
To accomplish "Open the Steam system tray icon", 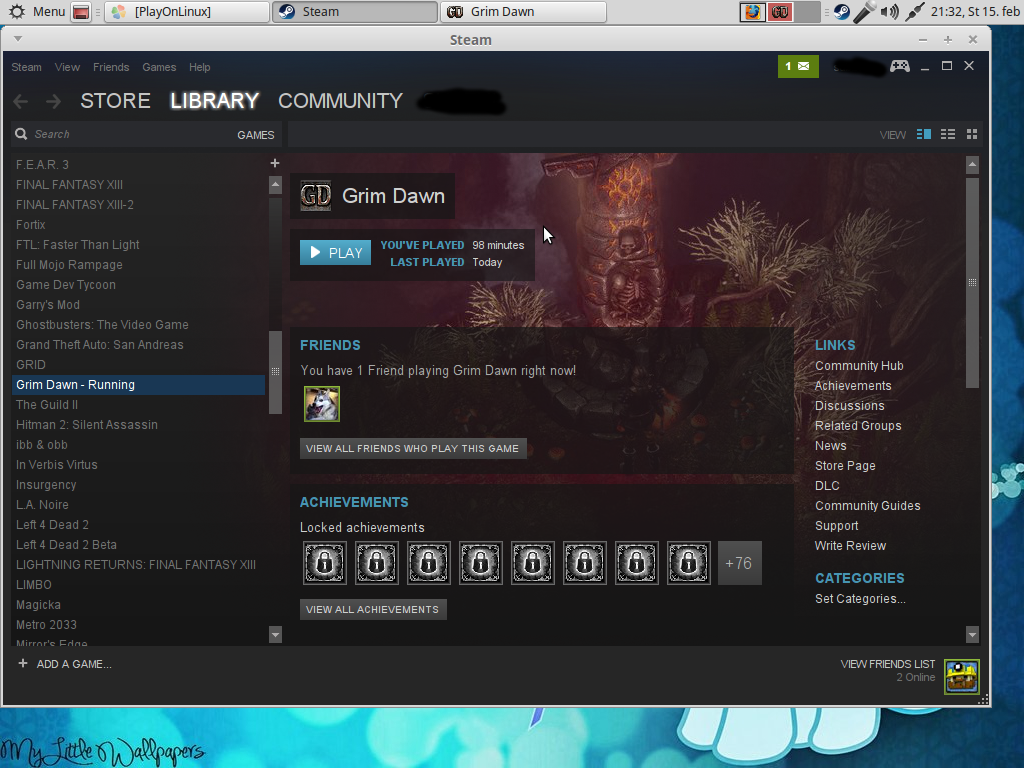I will (842, 12).
